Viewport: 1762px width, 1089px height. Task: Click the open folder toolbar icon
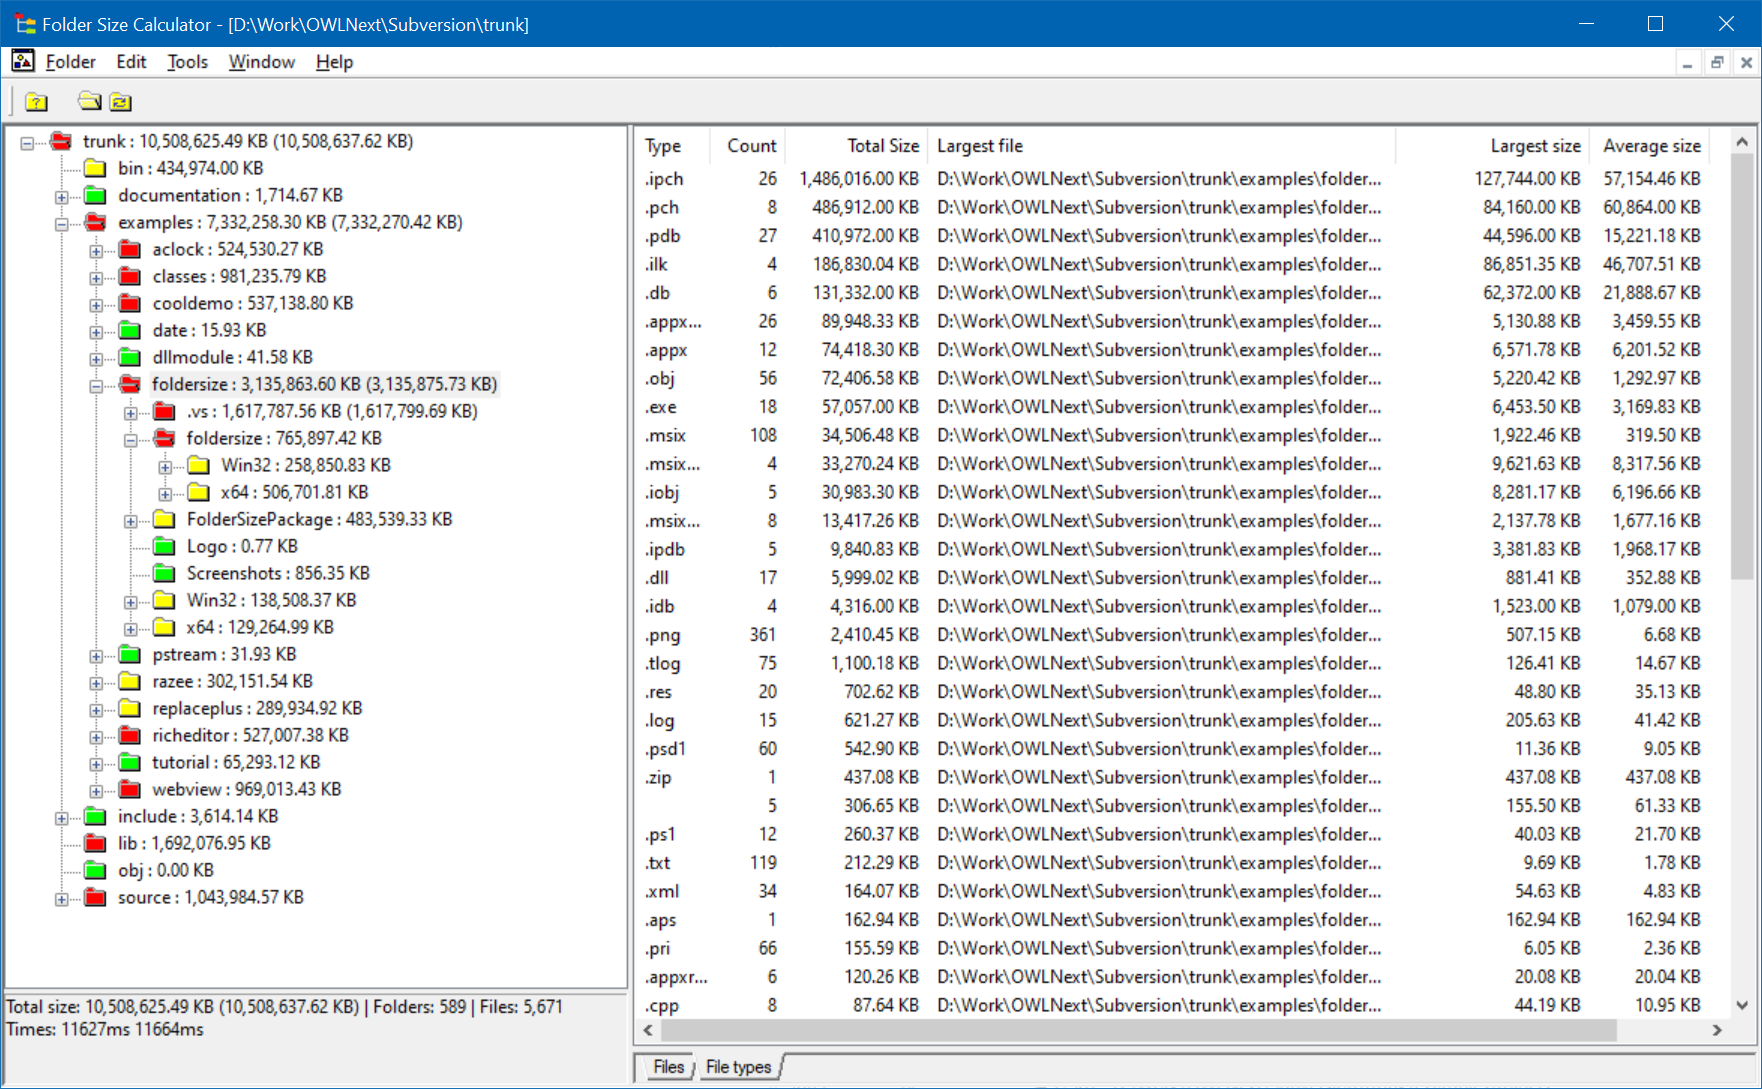[90, 101]
